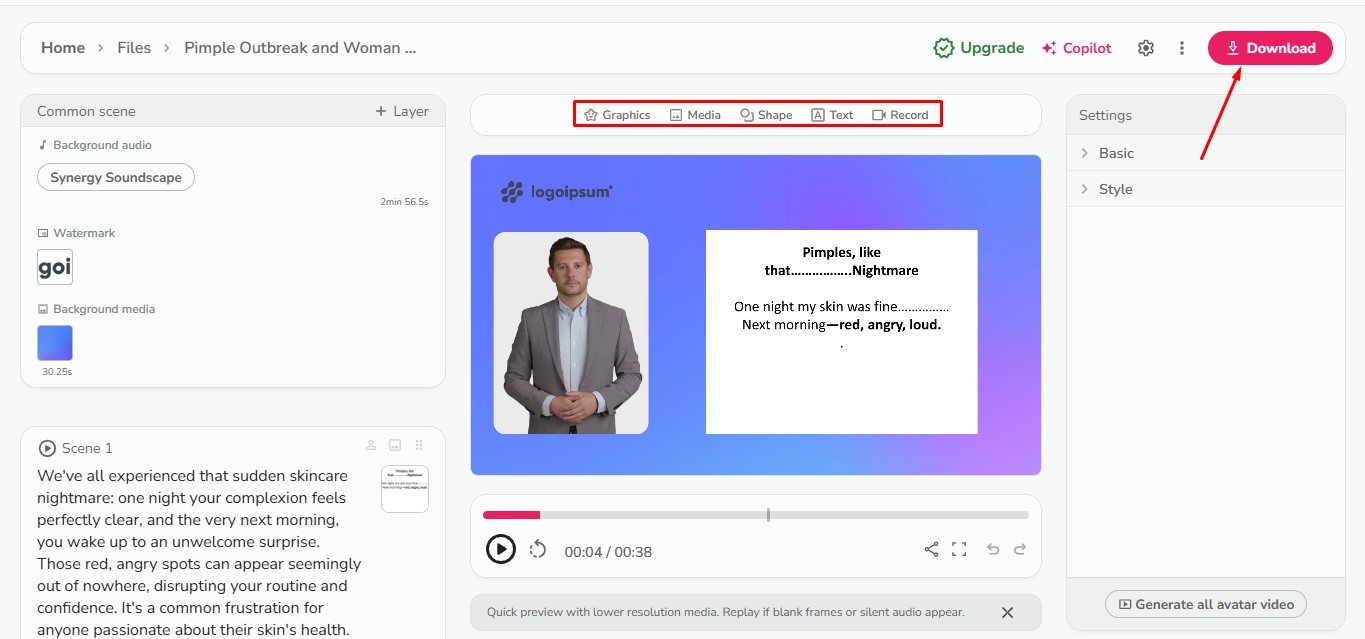Screen dimensions: 1365x639
Task: Share the video preview
Action: (x=931, y=549)
